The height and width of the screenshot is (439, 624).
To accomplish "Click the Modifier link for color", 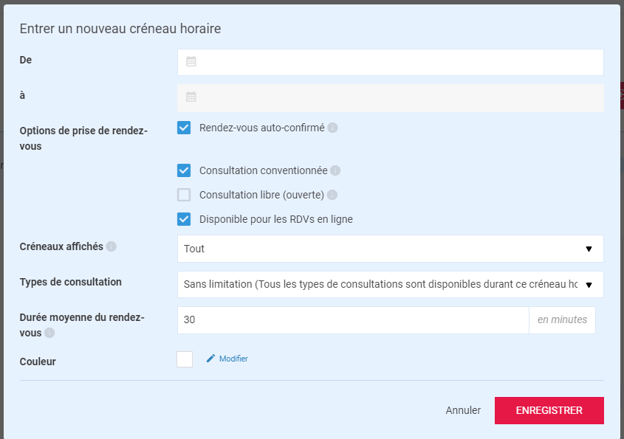I will 233,358.
